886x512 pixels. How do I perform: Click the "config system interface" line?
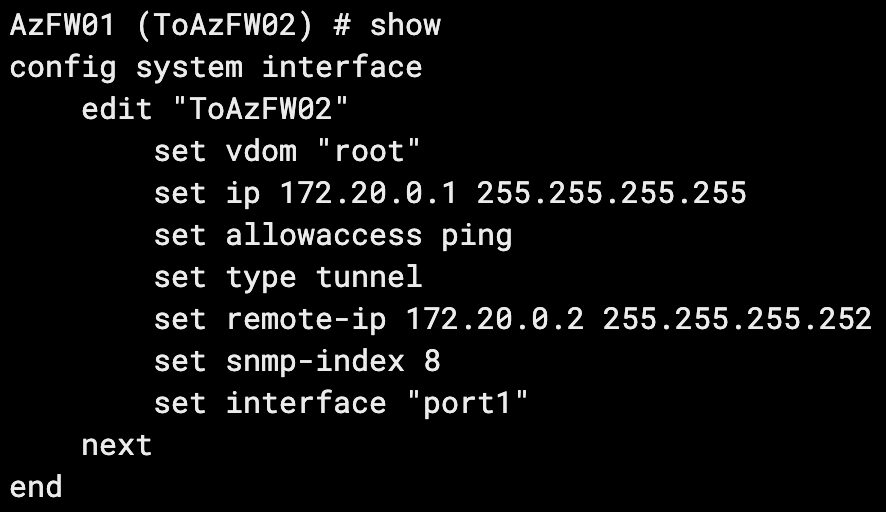point(216,68)
